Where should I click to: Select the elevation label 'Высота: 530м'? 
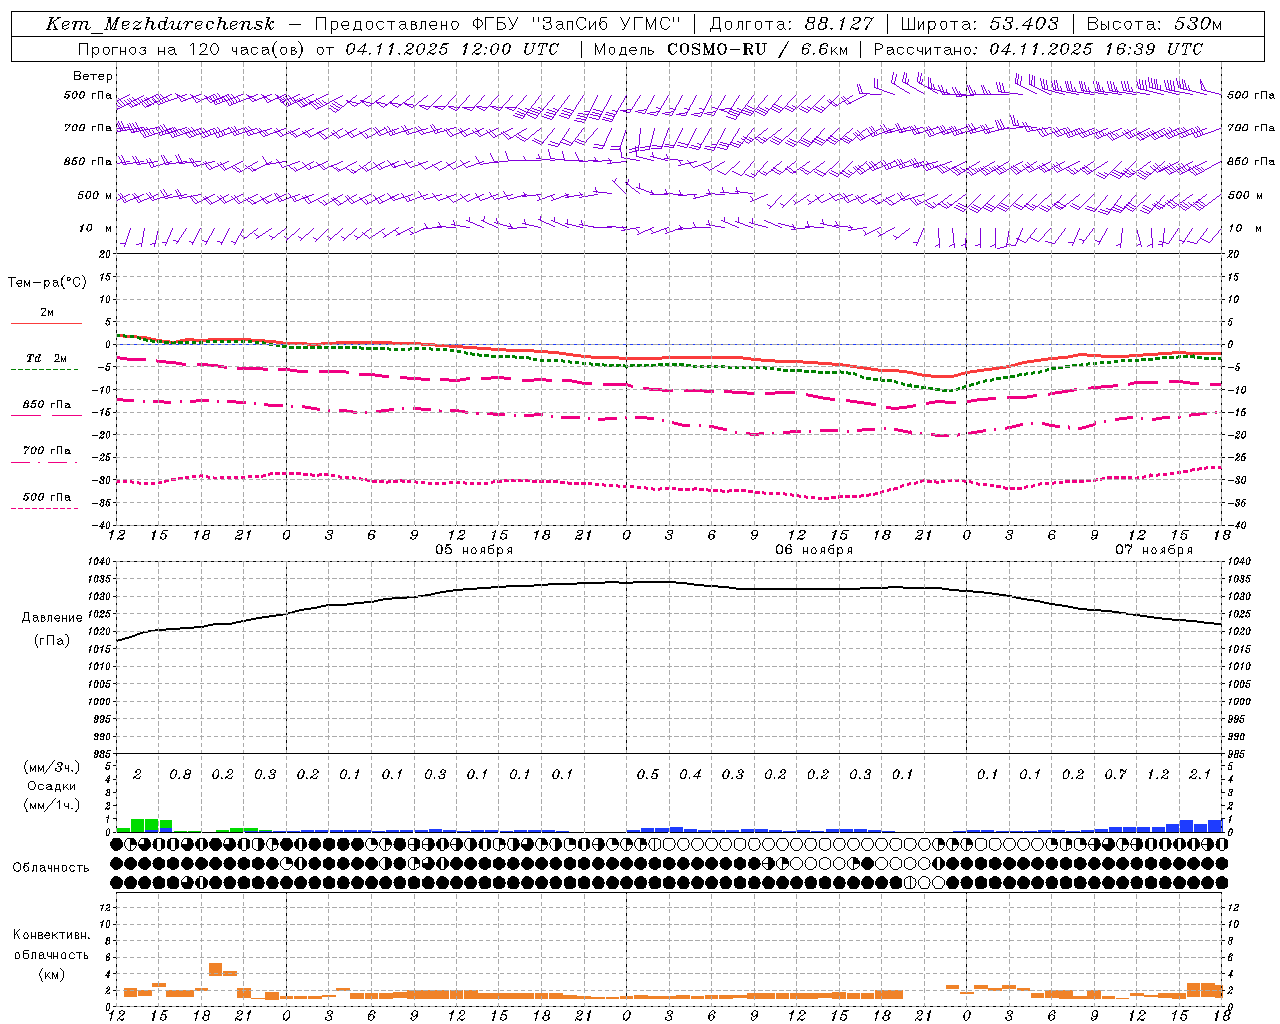(1155, 24)
